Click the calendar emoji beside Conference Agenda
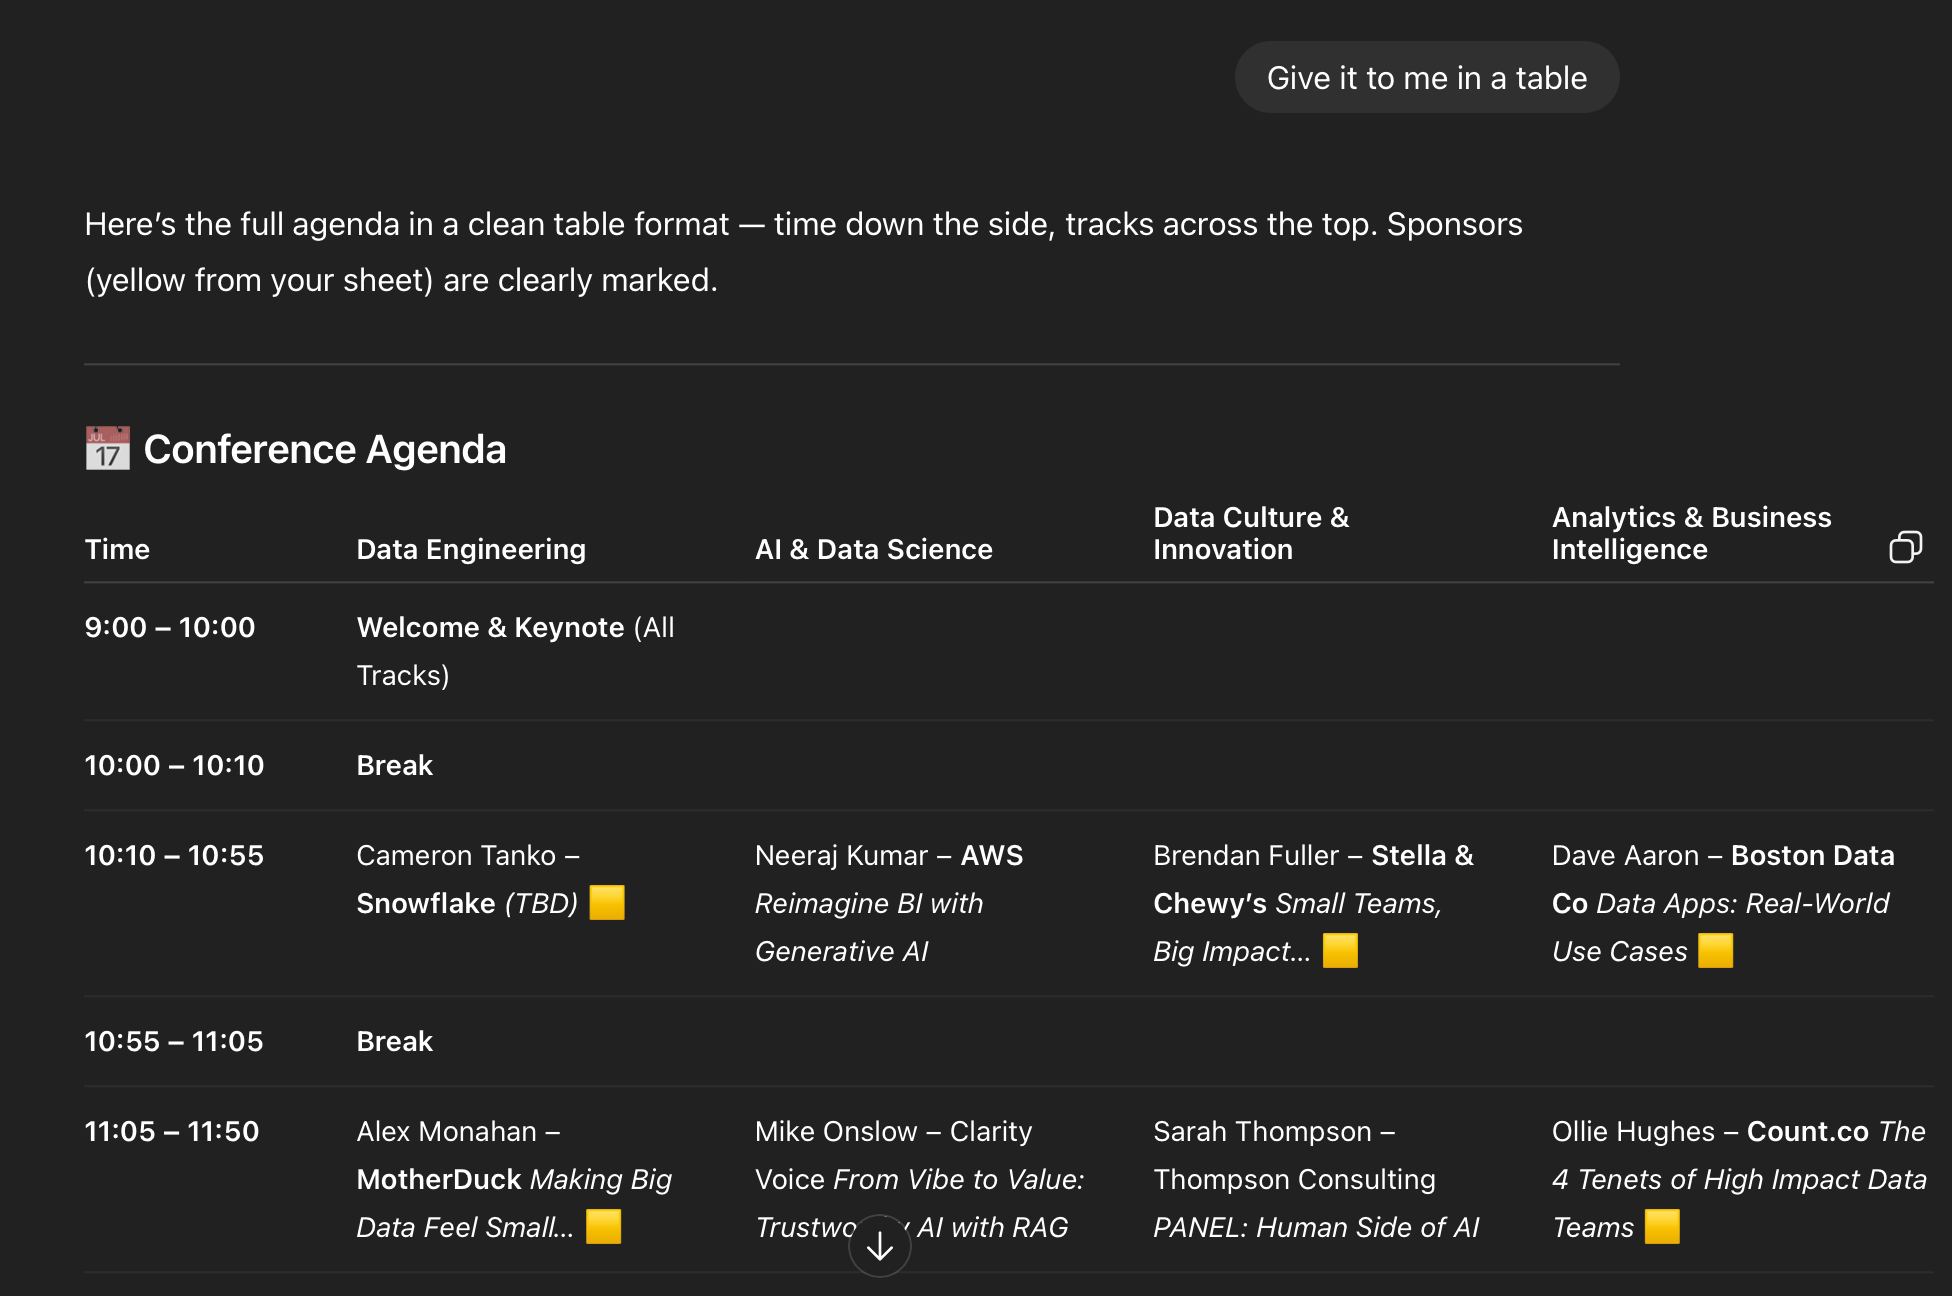Screen dimensions: 1952x1296 (x=107, y=449)
